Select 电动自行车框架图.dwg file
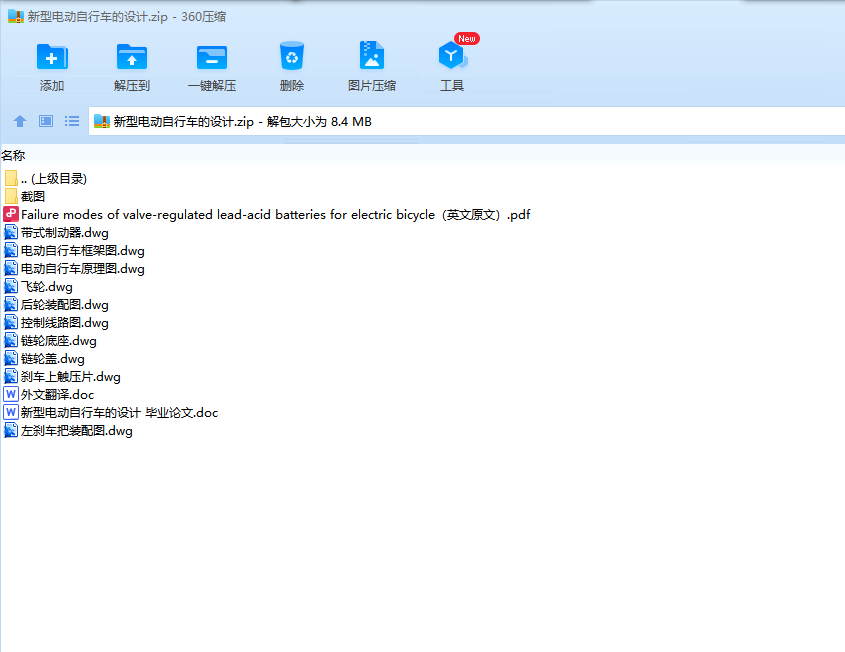845x652 pixels. pyautogui.click(x=74, y=251)
